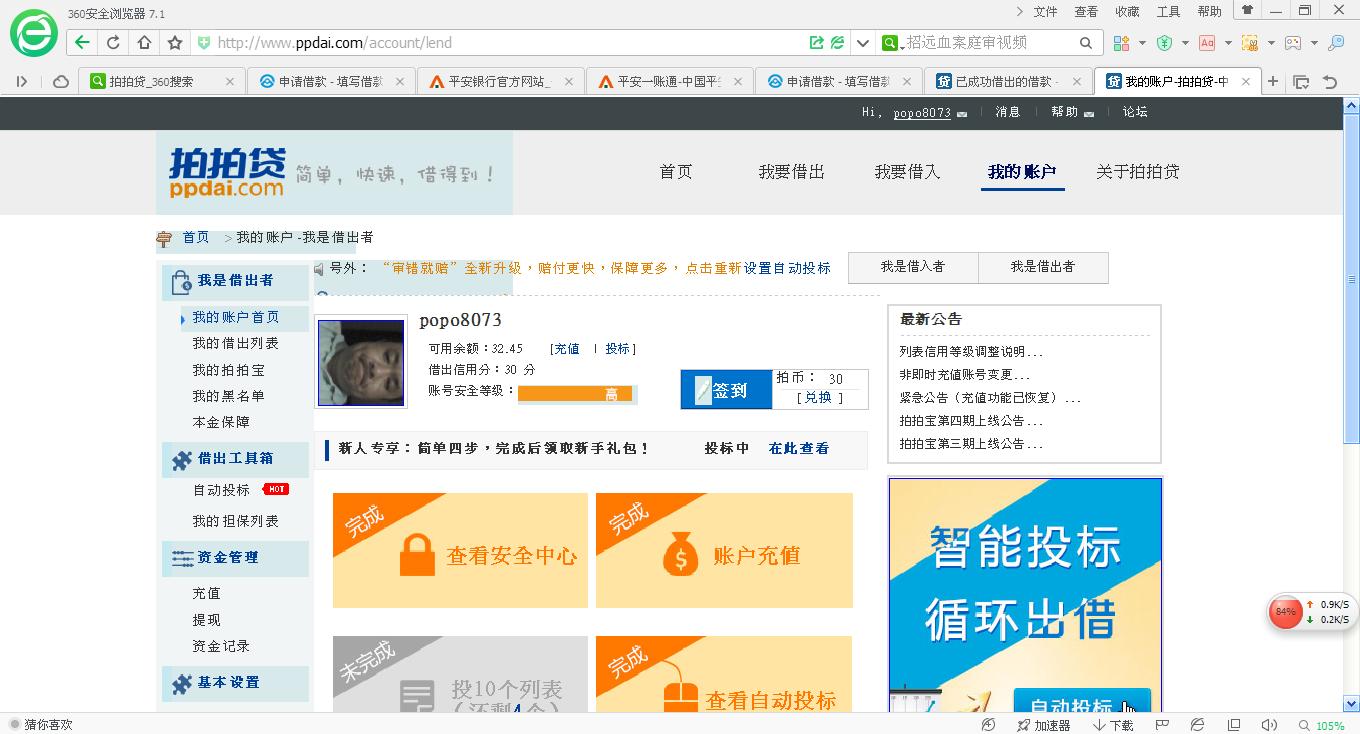Switch to the 已成功借出的借款 tab
Screen dimensions: 1360x734
click(x=1009, y=82)
